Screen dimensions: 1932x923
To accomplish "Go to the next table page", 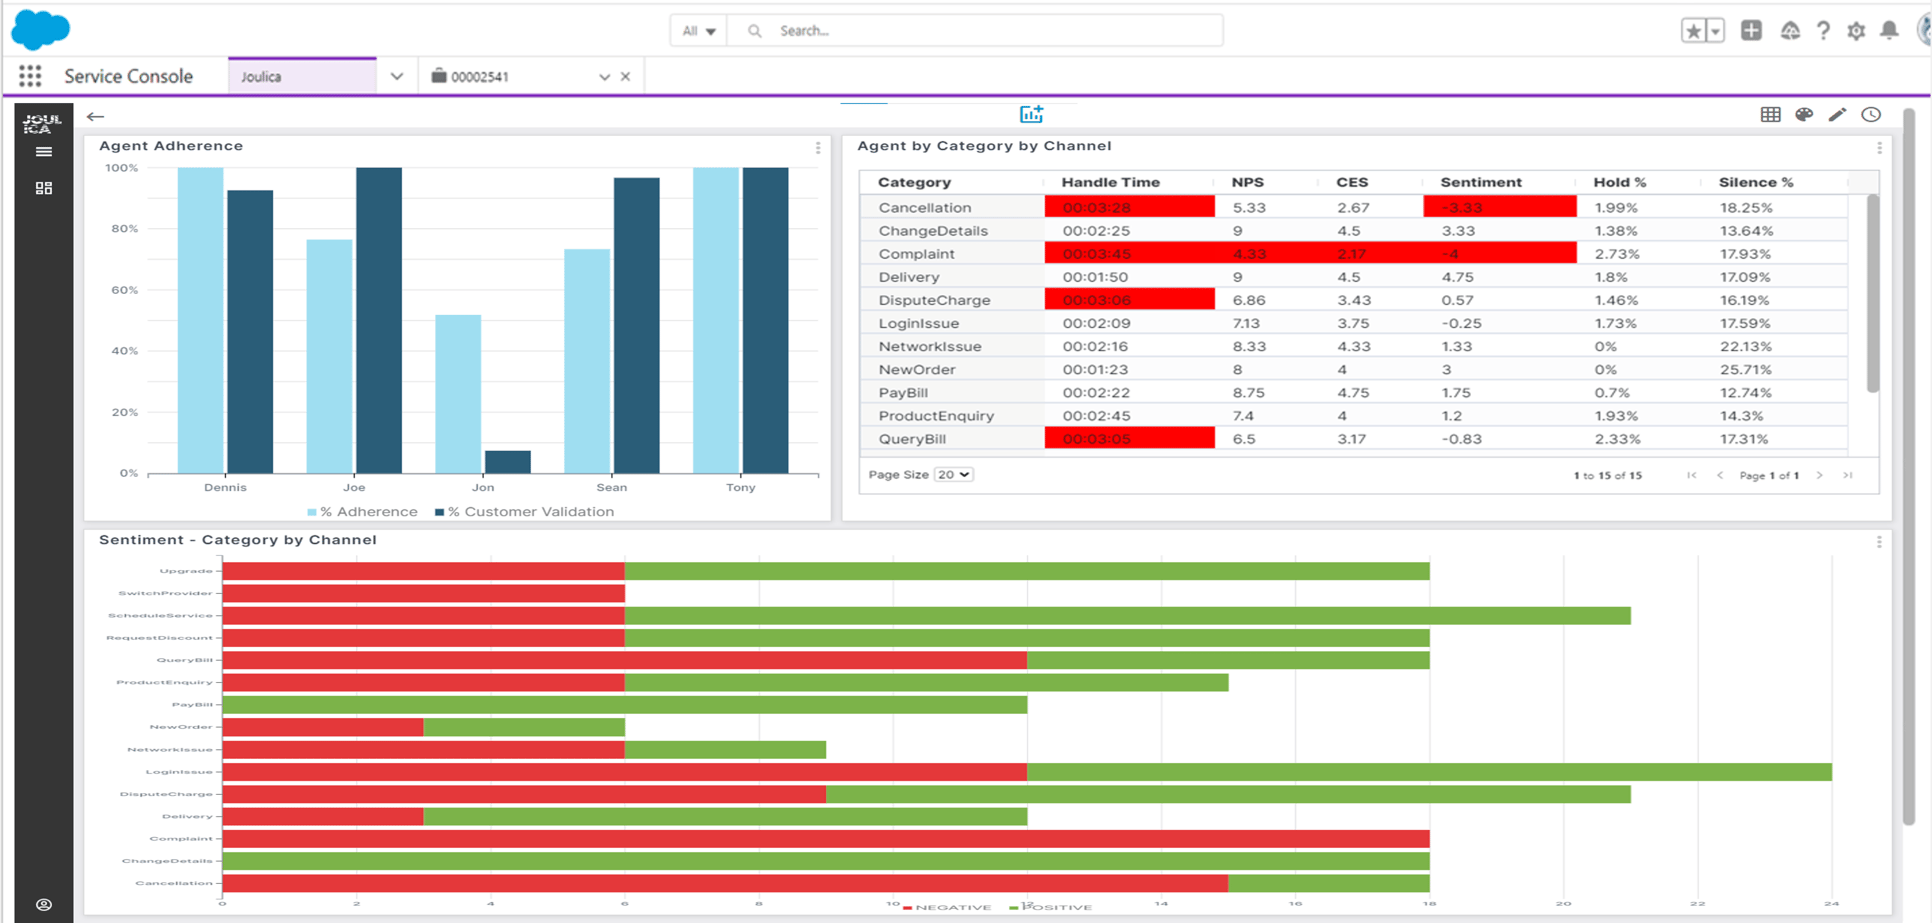I will tap(1820, 476).
